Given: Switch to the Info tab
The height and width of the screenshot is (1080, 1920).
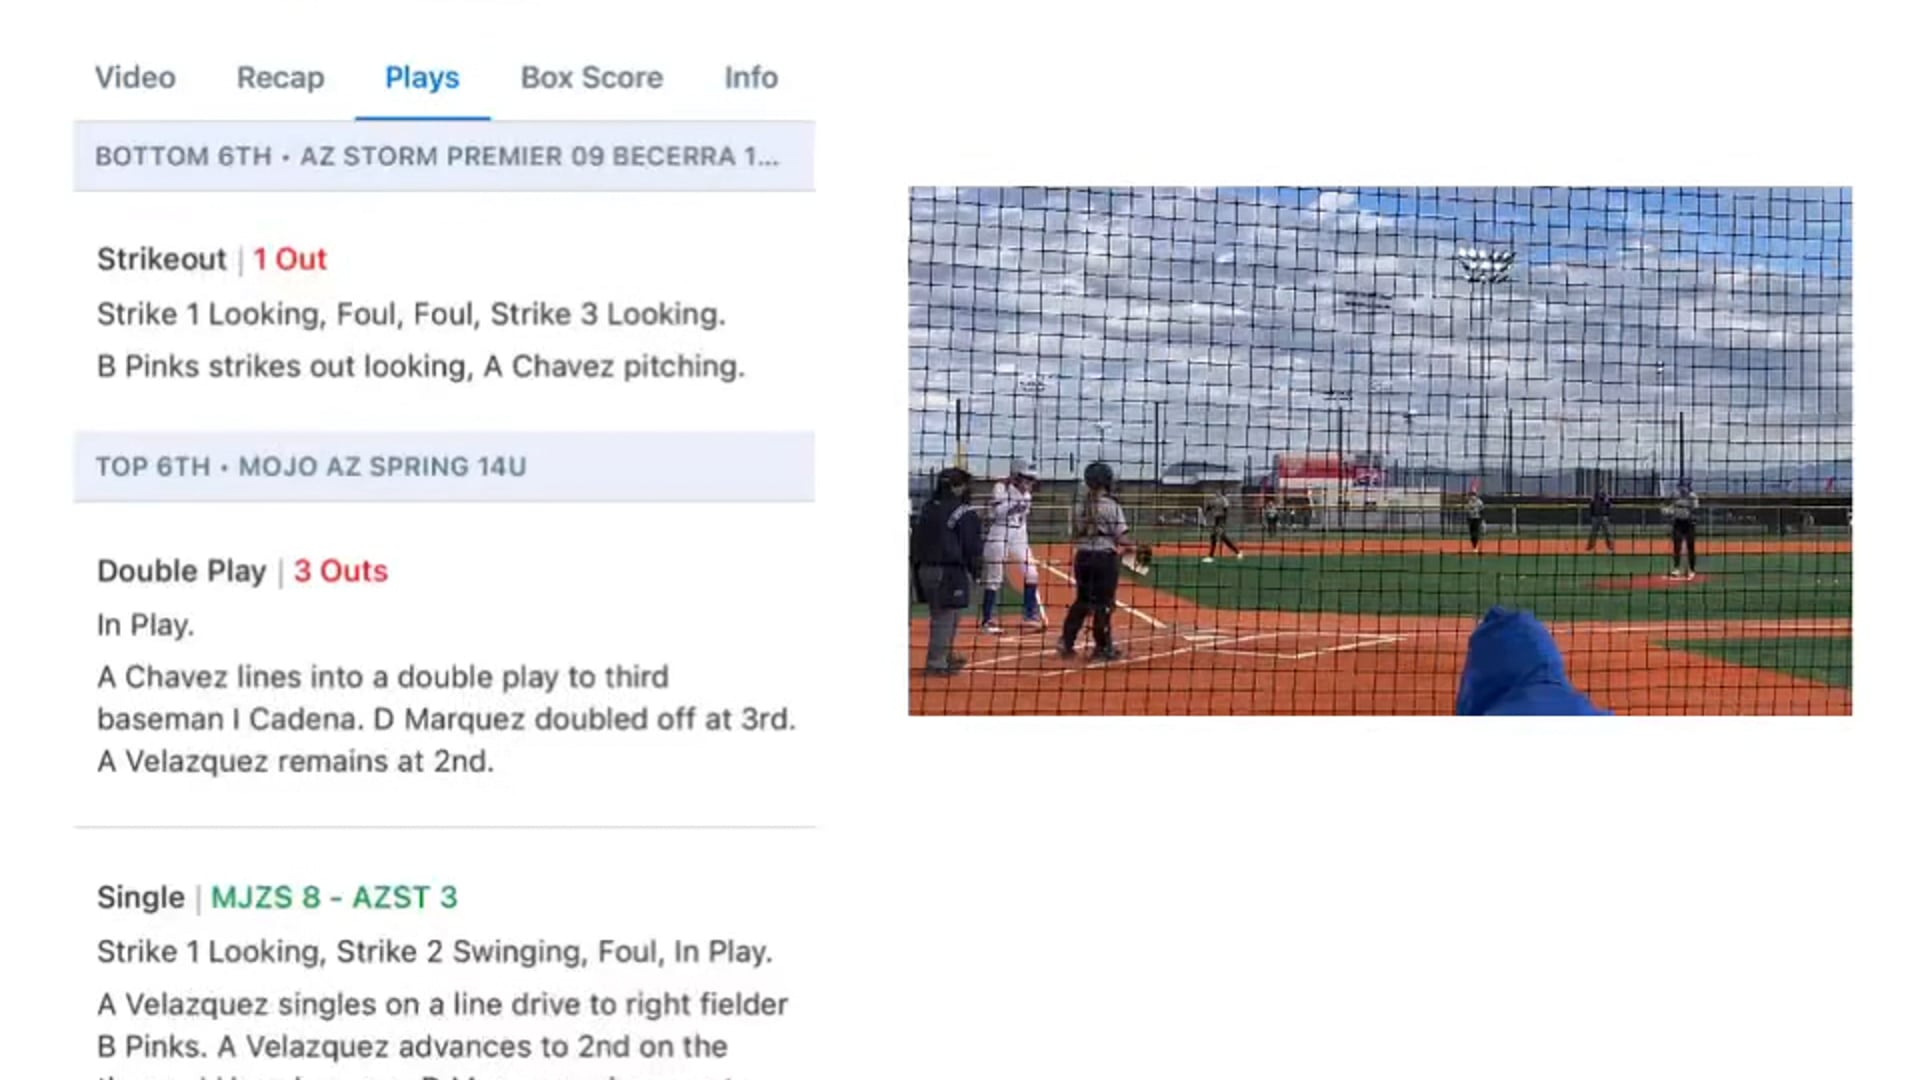Looking at the screenshot, I should click(x=751, y=78).
